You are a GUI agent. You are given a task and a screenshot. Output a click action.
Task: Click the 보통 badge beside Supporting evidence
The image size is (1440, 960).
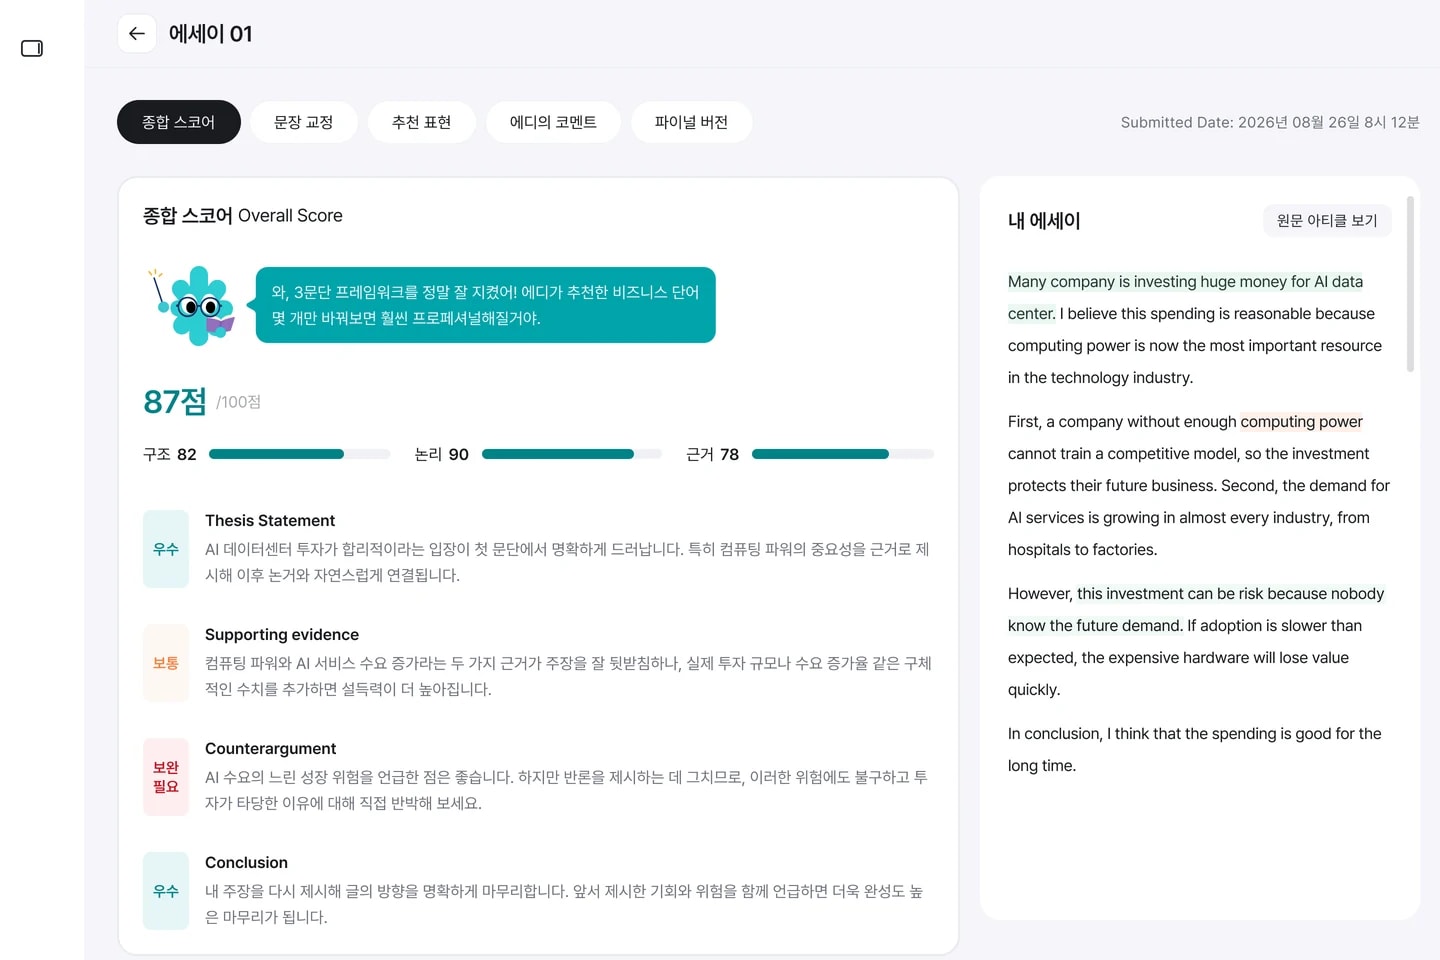point(166,663)
